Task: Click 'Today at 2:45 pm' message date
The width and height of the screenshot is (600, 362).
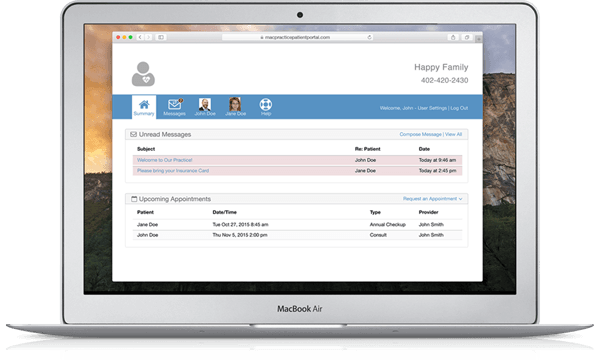Action: pyautogui.click(x=437, y=171)
